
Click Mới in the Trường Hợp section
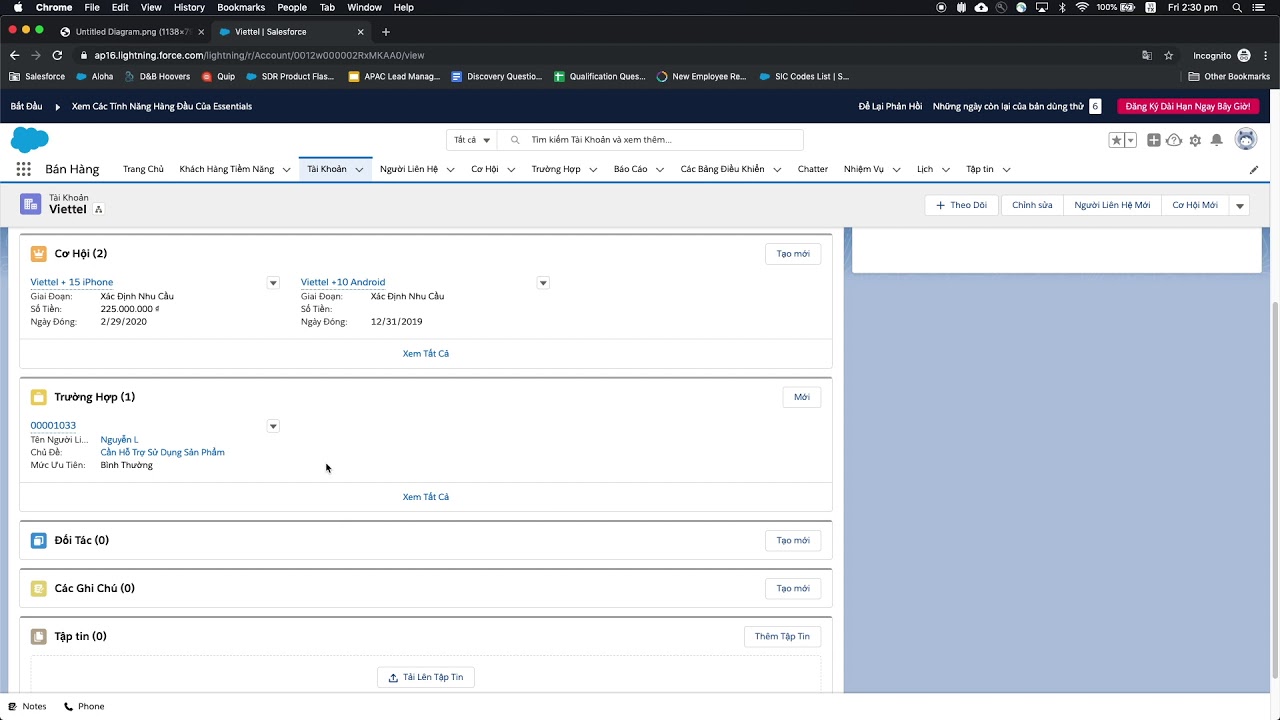[x=802, y=397]
